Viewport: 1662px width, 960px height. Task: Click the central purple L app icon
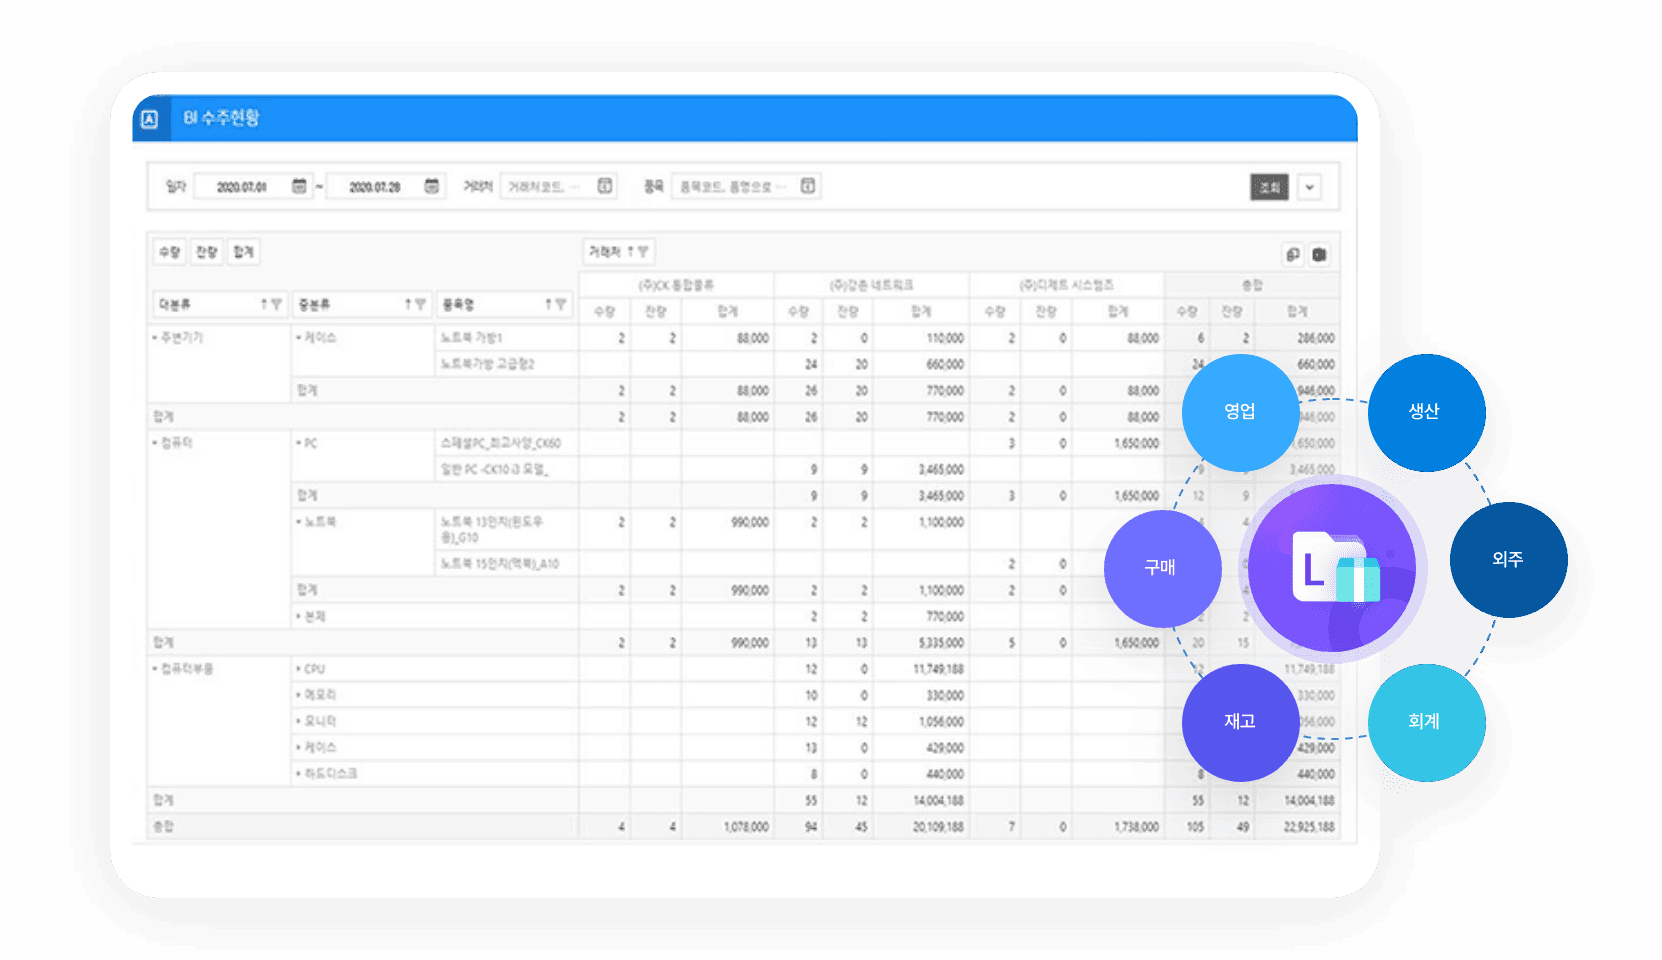pyautogui.click(x=1332, y=568)
